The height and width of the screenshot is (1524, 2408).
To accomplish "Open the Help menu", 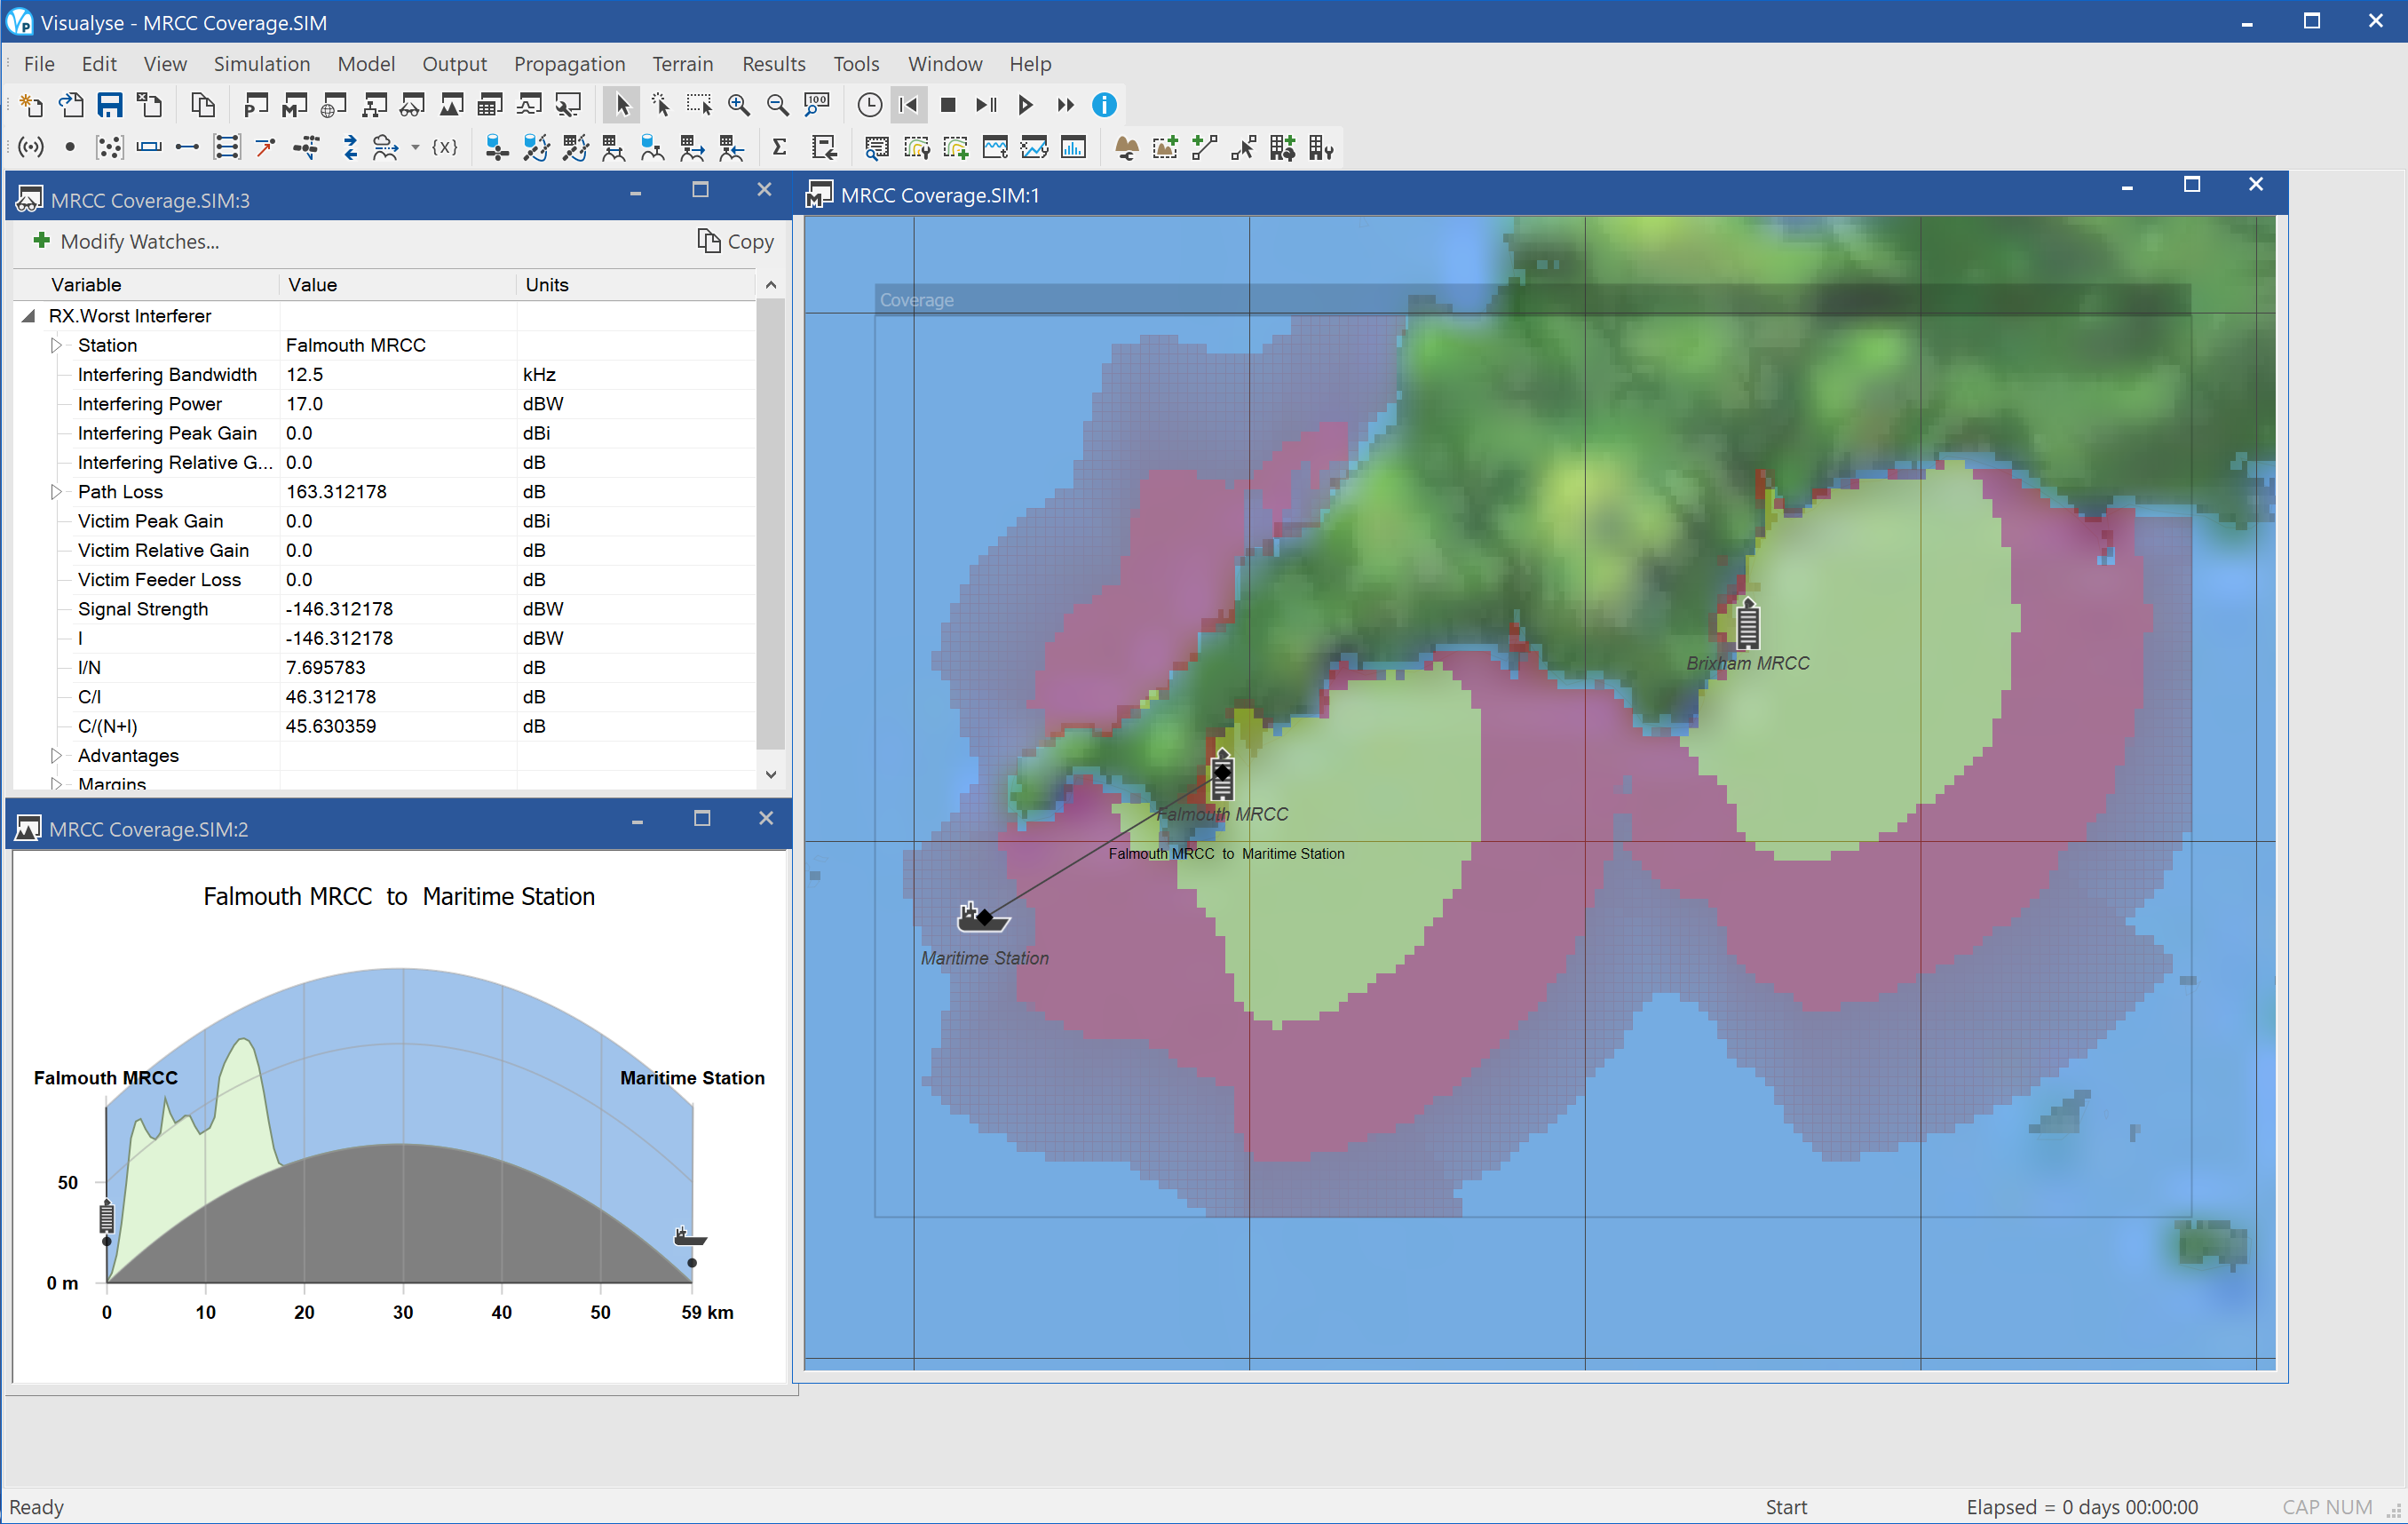I will [x=1030, y=64].
